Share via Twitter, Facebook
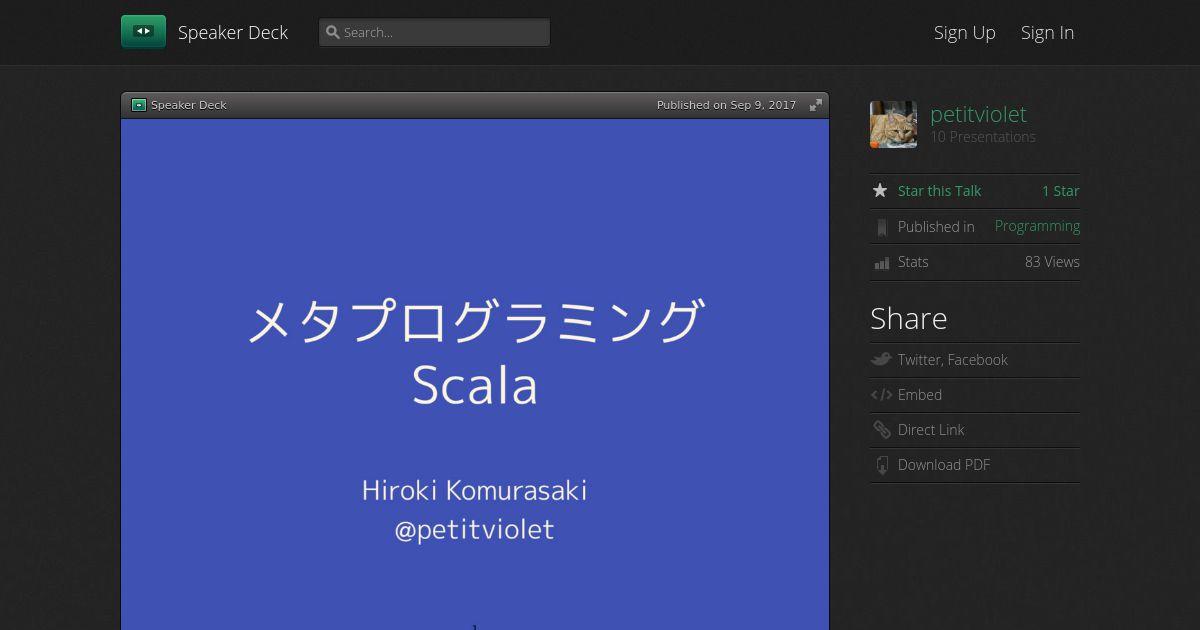1200x630 pixels. pos(952,360)
